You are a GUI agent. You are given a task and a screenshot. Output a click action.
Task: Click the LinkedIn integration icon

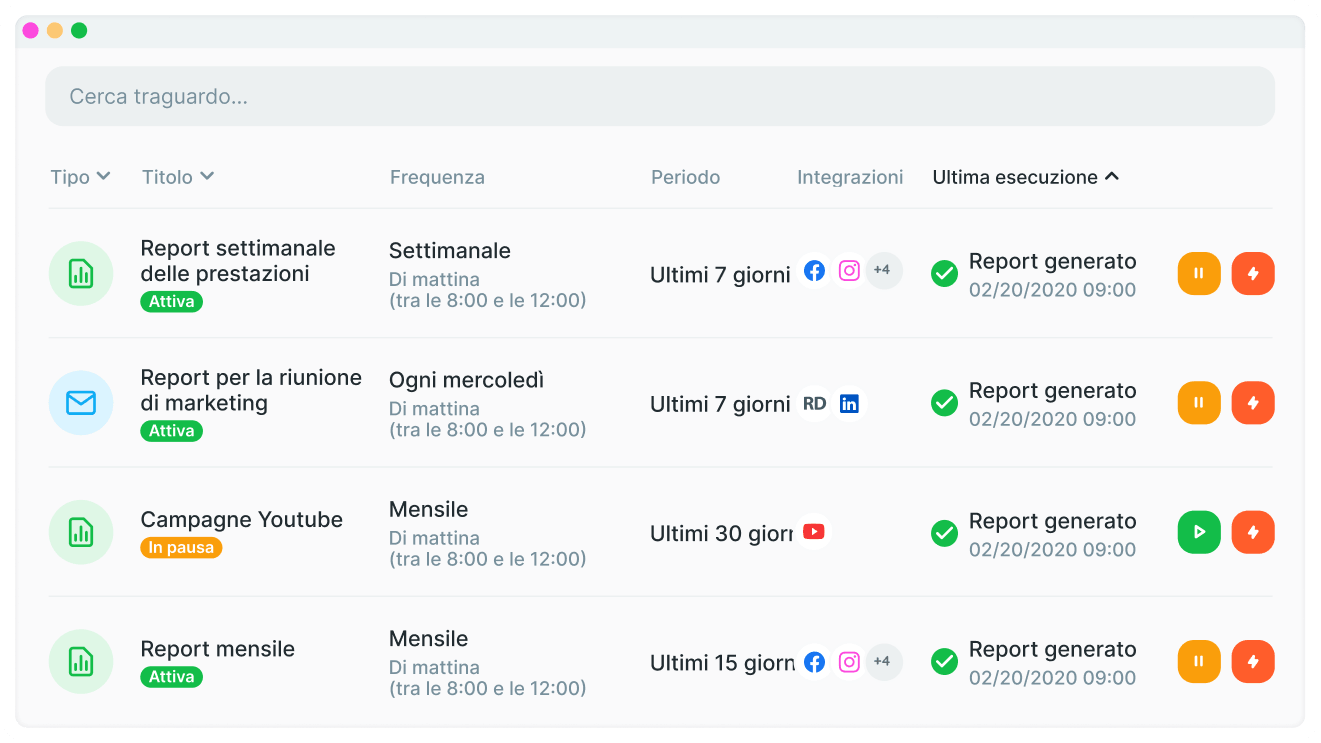tap(849, 404)
